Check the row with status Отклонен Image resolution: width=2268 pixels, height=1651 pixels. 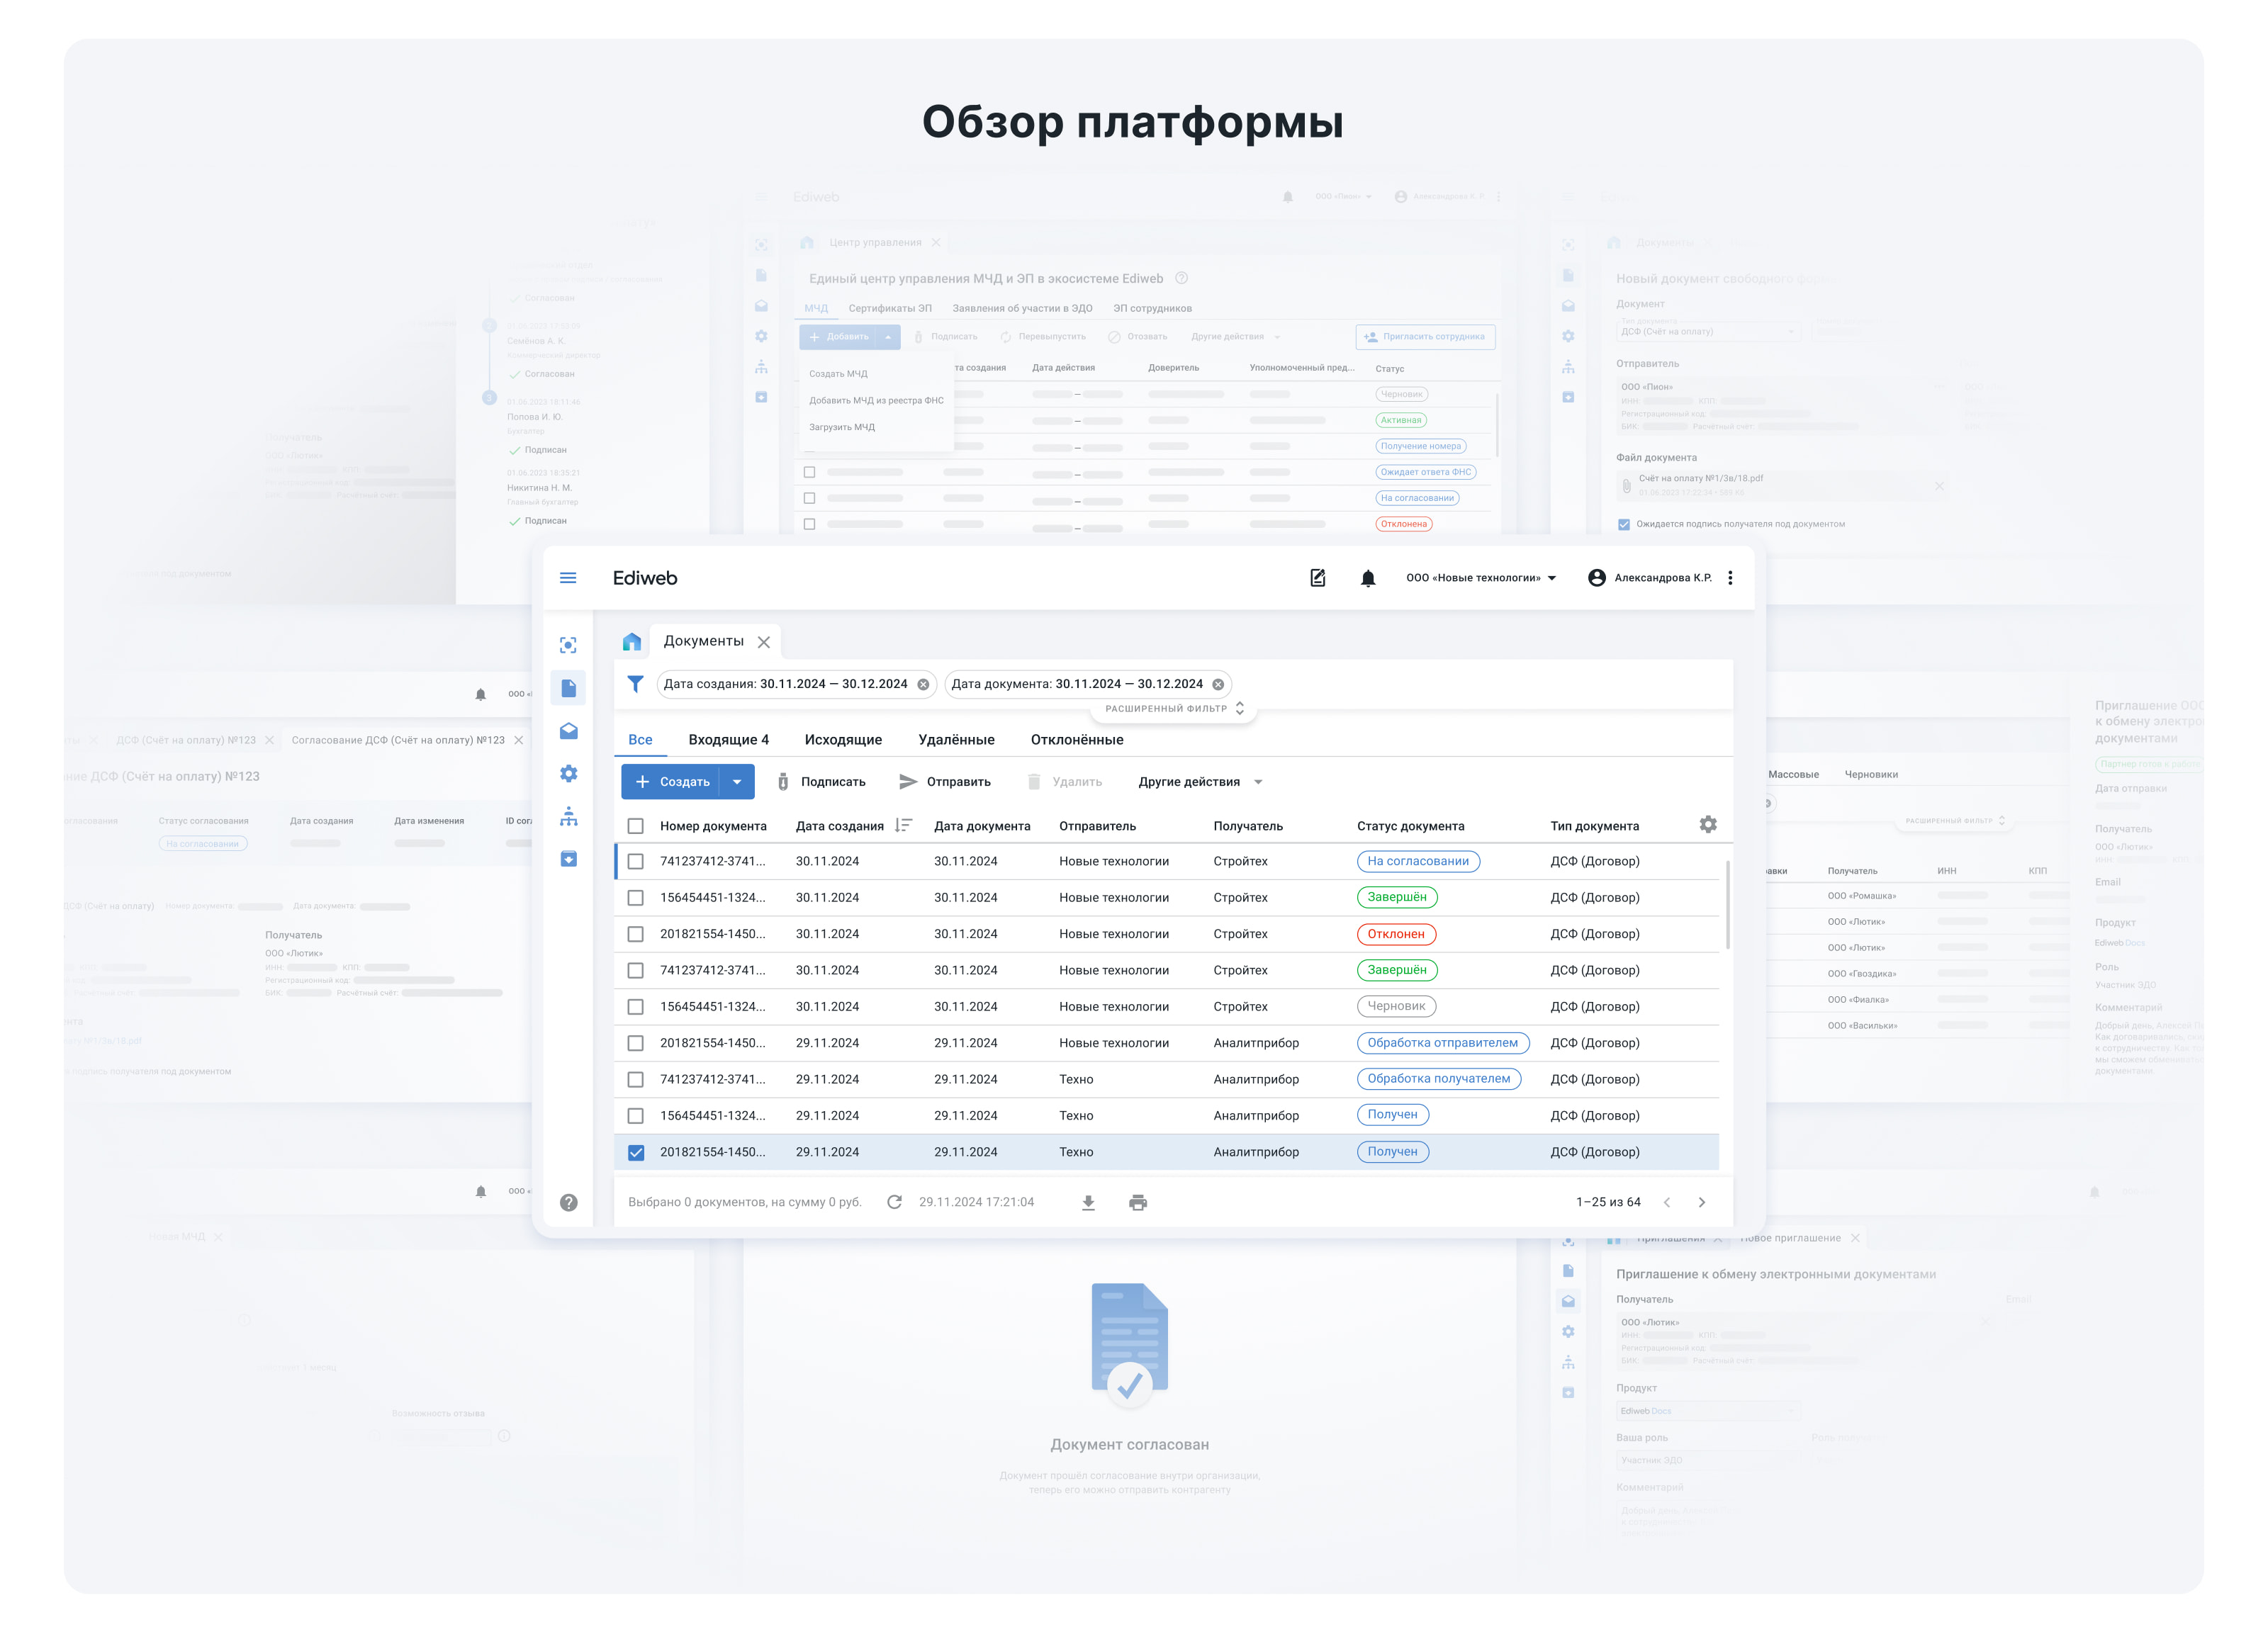(x=635, y=934)
